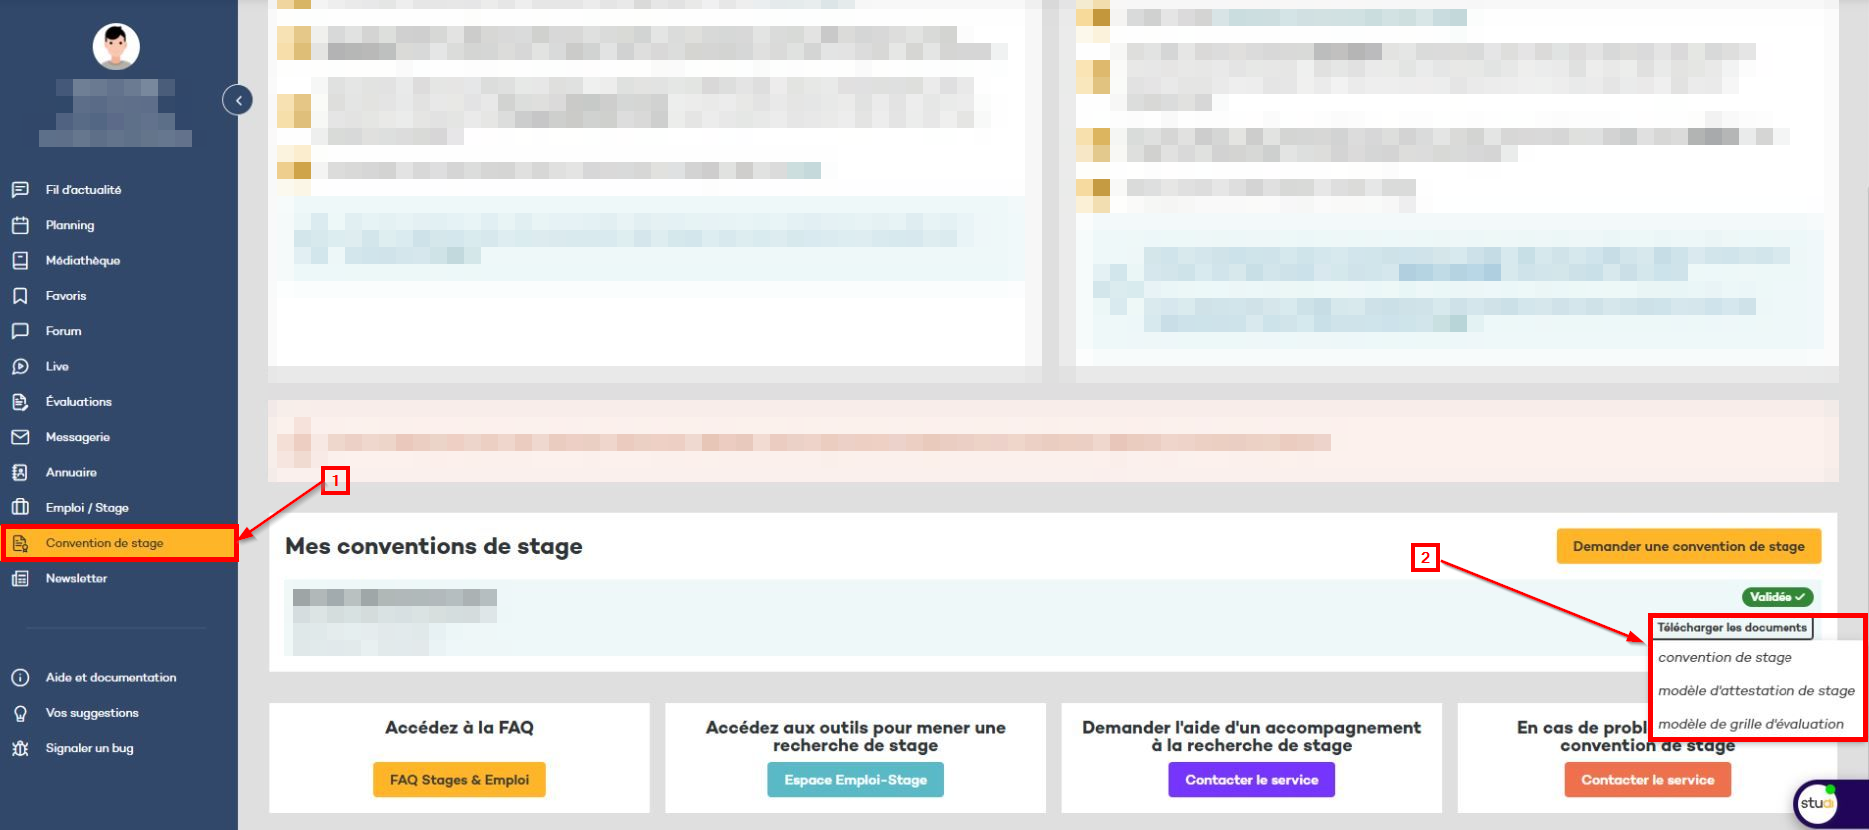Click the FAQ Stages & Emploi button

pyautogui.click(x=459, y=780)
